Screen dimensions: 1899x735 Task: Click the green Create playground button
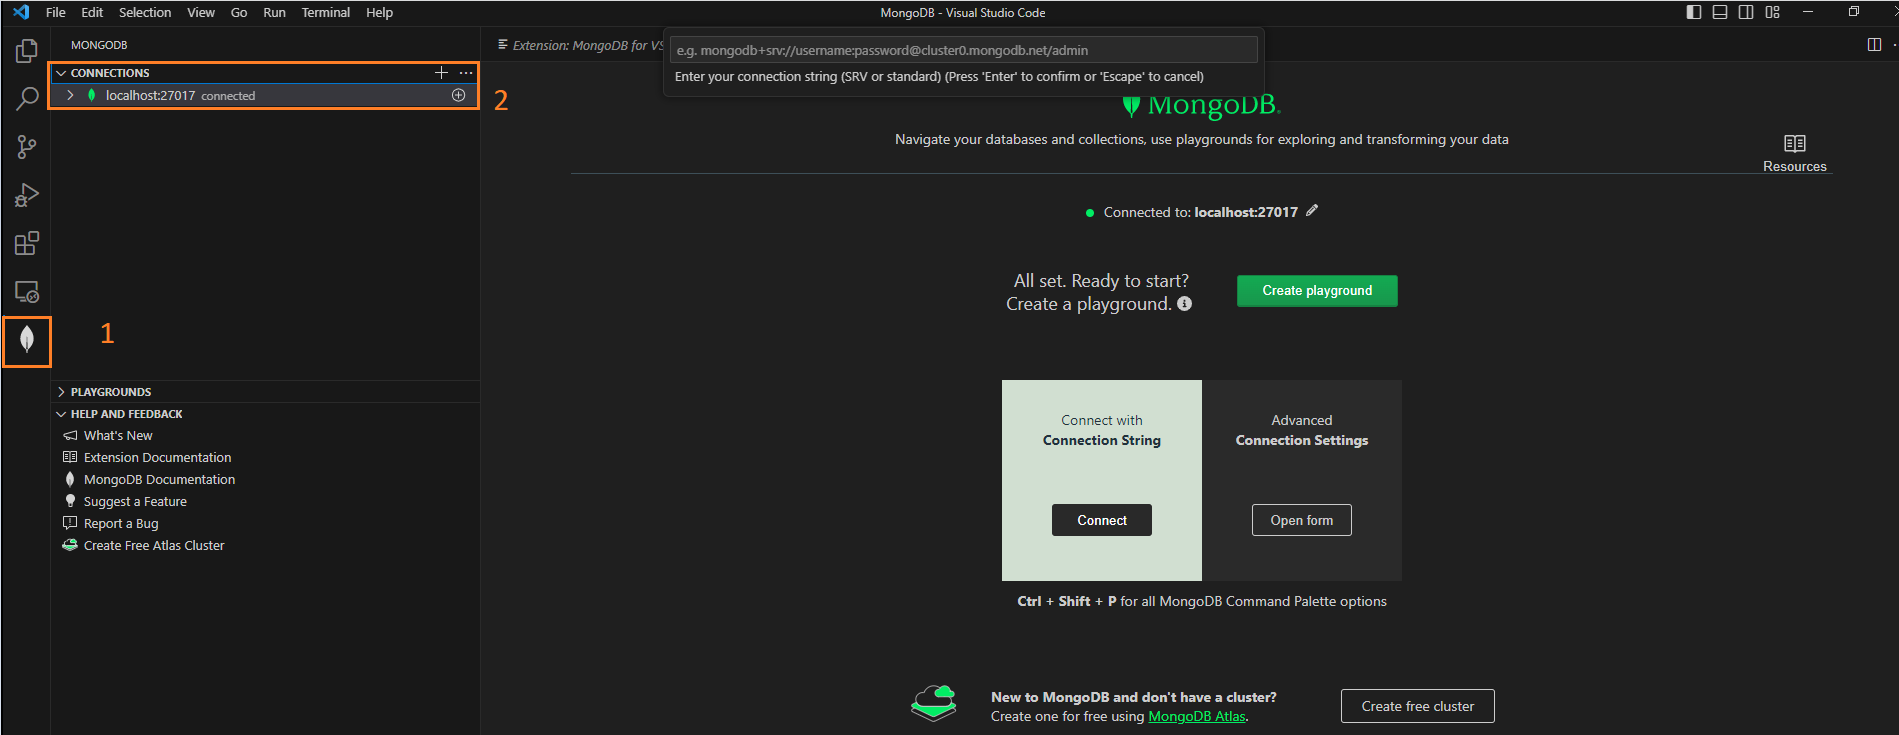[x=1317, y=291]
